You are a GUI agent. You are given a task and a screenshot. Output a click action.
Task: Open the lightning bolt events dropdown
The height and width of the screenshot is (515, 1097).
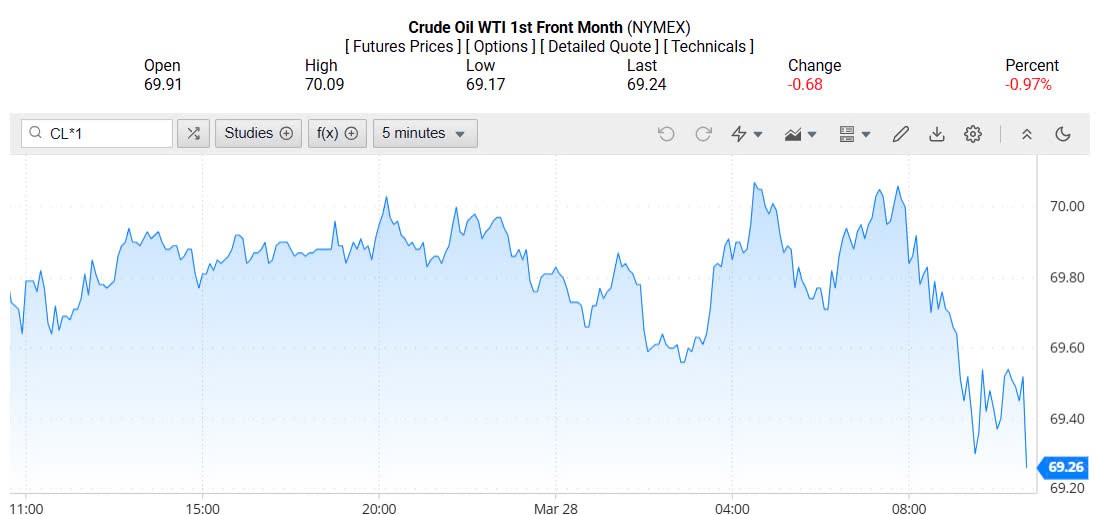746,133
